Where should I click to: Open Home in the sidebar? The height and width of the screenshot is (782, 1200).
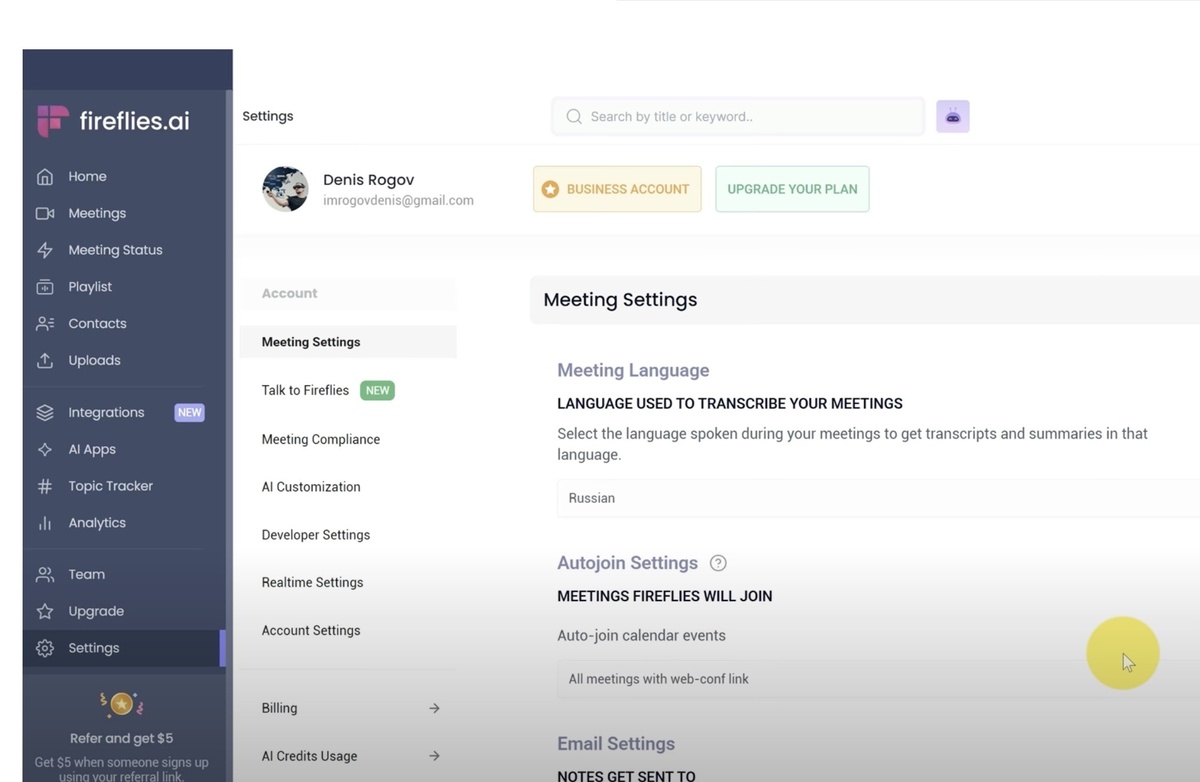(87, 177)
